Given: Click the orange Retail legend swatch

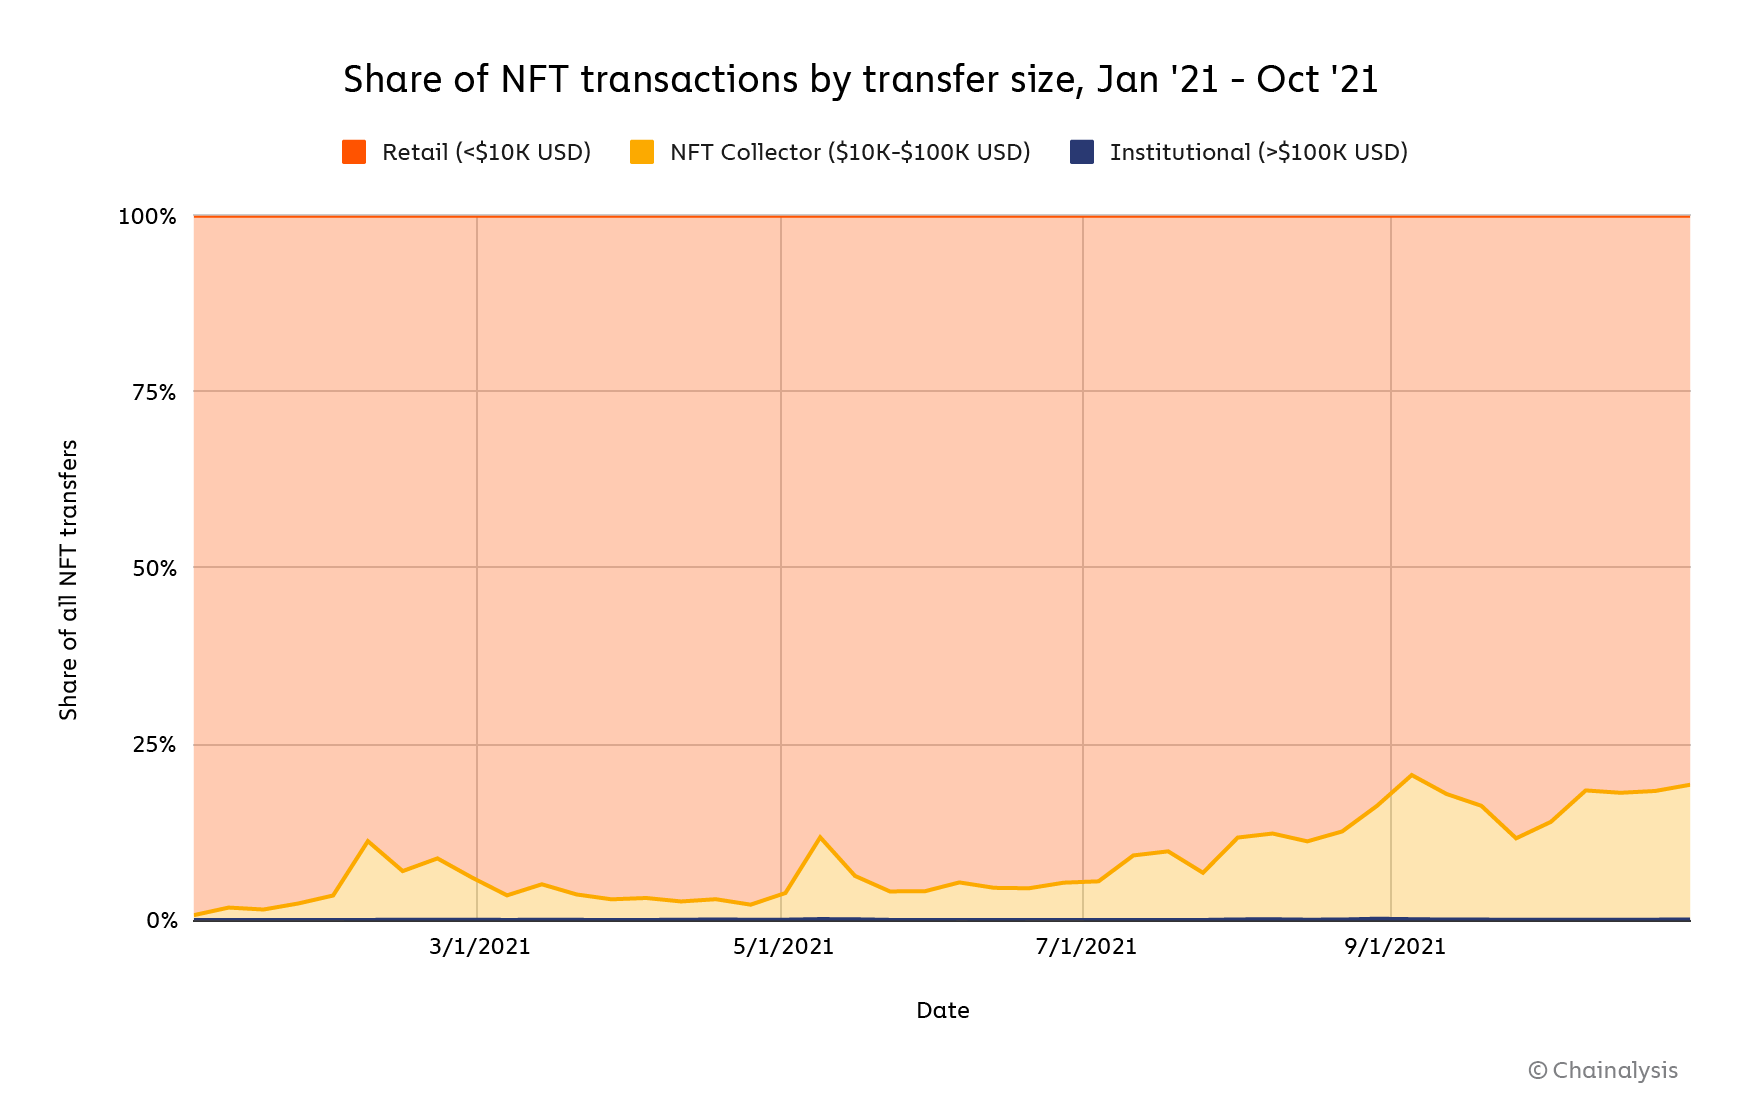Looking at the screenshot, I should 354,152.
